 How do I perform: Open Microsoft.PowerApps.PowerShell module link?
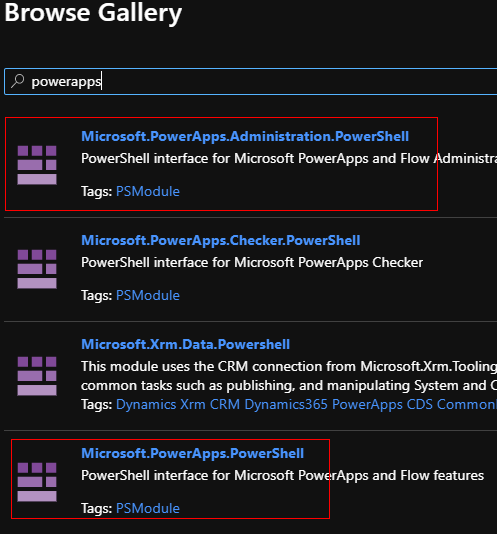pyautogui.click(x=192, y=454)
